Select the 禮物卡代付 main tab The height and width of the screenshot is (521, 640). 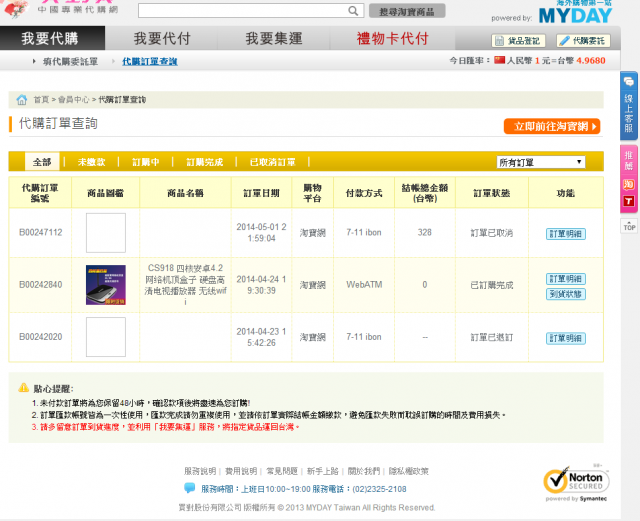392,38
